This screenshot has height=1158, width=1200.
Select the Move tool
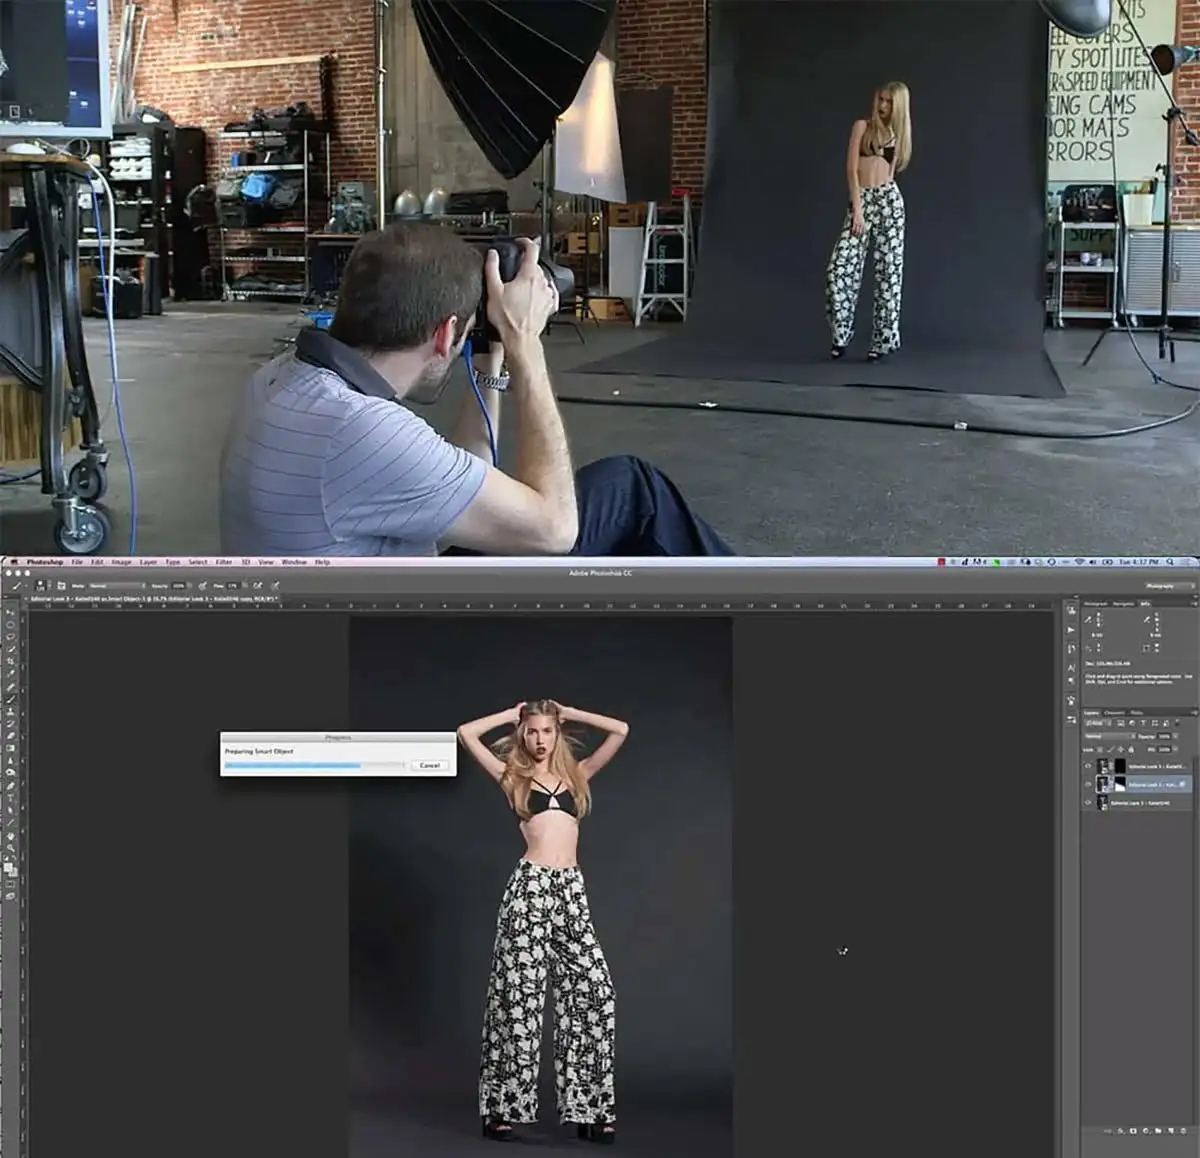tap(11, 612)
